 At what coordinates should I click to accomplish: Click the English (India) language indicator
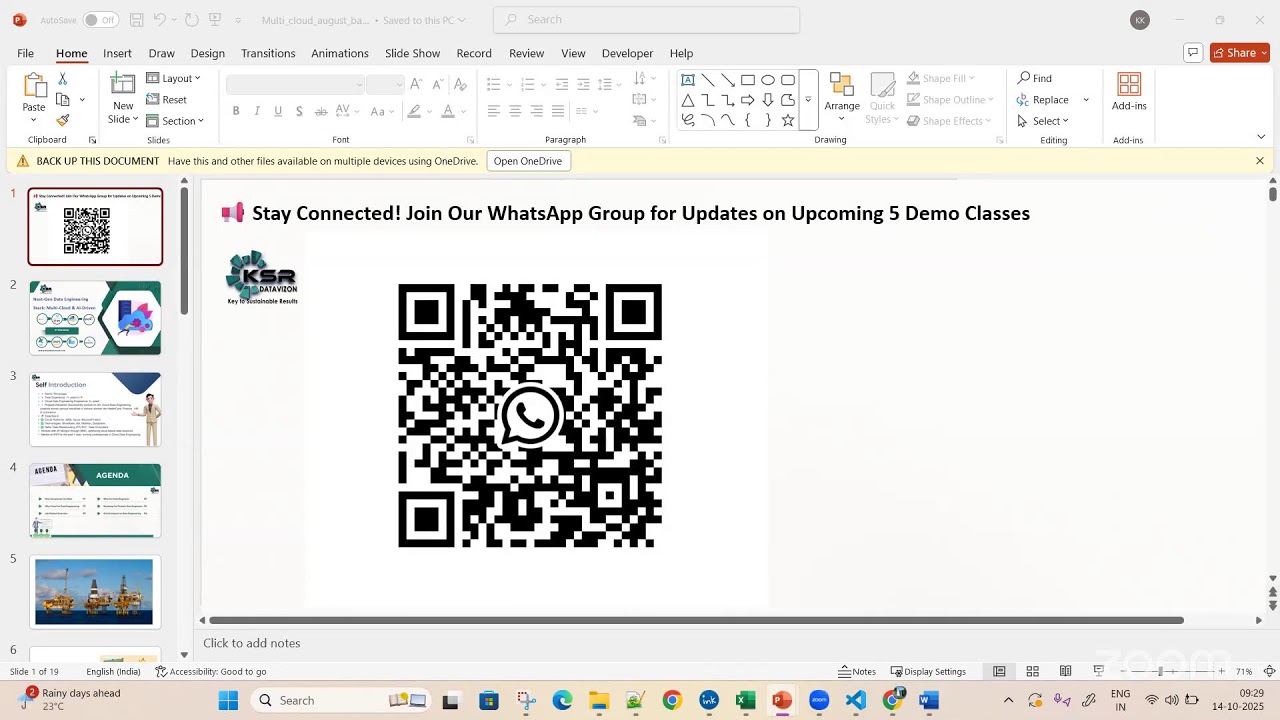tap(113, 671)
